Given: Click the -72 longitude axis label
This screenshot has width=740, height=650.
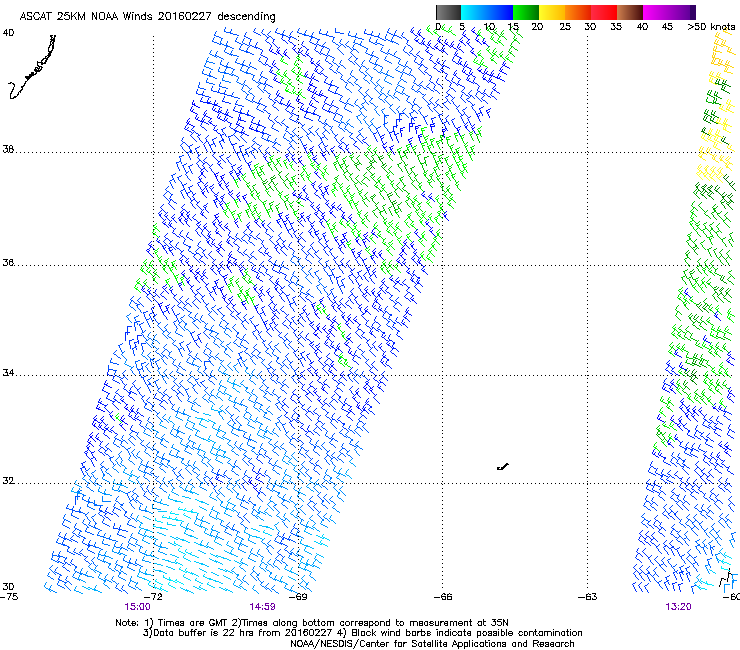Looking at the screenshot, I should (x=153, y=597).
